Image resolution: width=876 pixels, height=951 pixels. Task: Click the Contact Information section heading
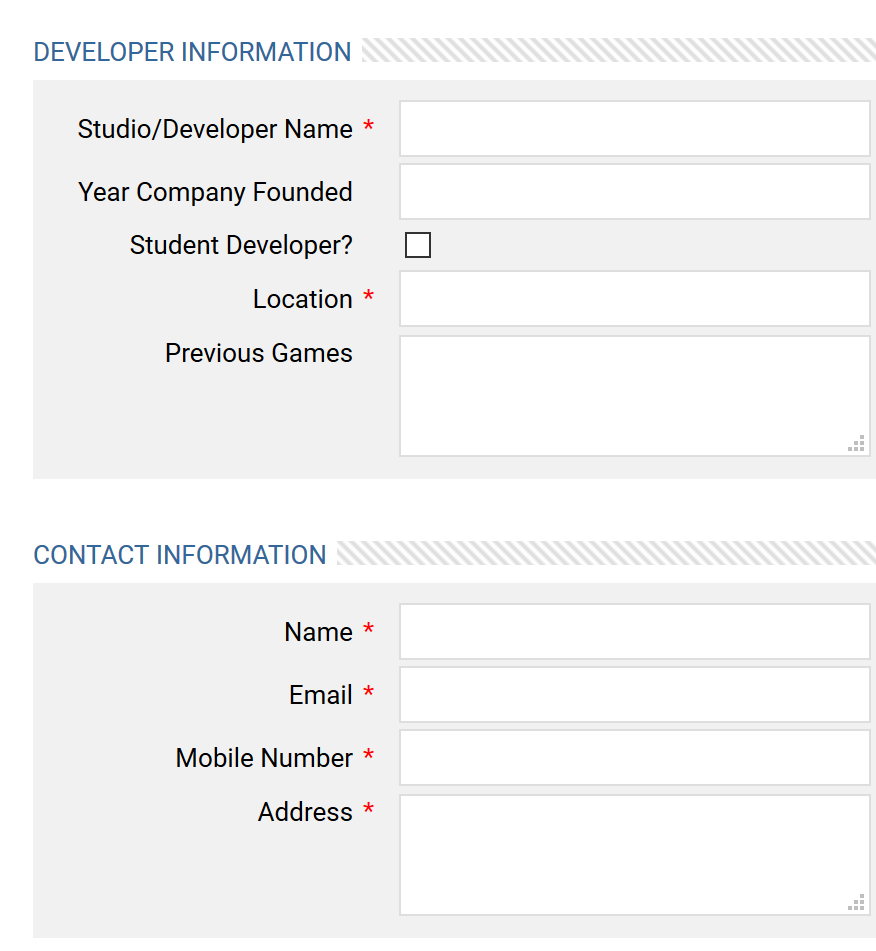180,555
